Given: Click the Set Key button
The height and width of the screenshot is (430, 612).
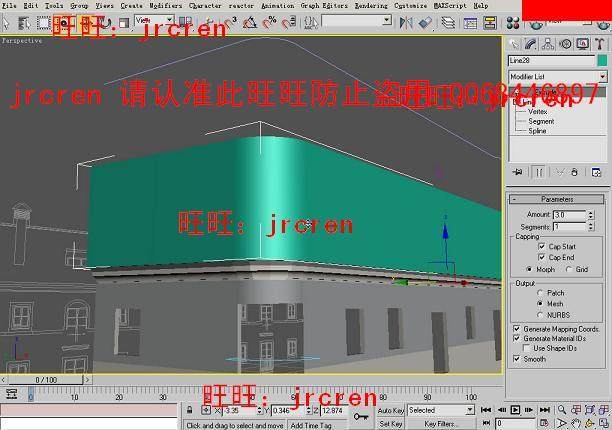Looking at the screenshot, I should tap(390, 424).
